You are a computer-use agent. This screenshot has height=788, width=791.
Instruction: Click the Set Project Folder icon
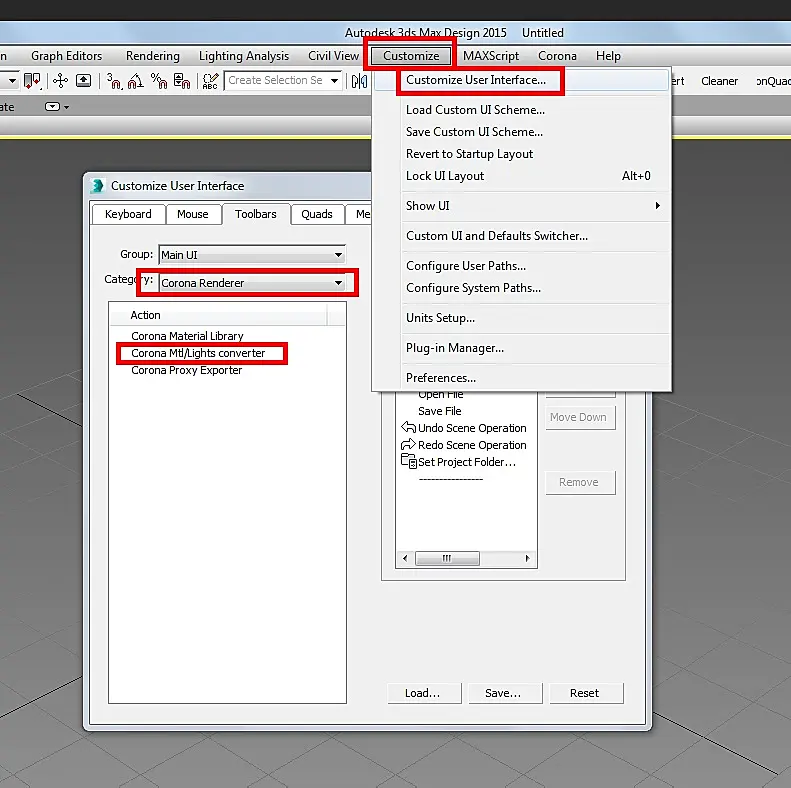coord(409,461)
